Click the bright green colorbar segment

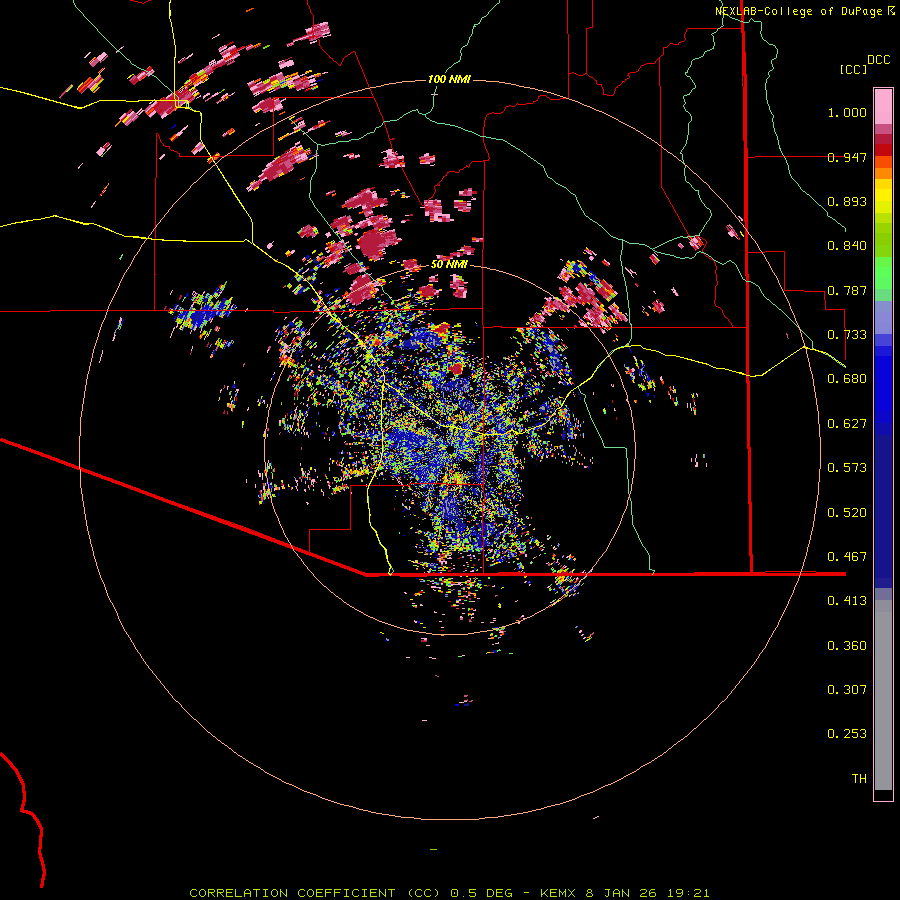coord(883,273)
